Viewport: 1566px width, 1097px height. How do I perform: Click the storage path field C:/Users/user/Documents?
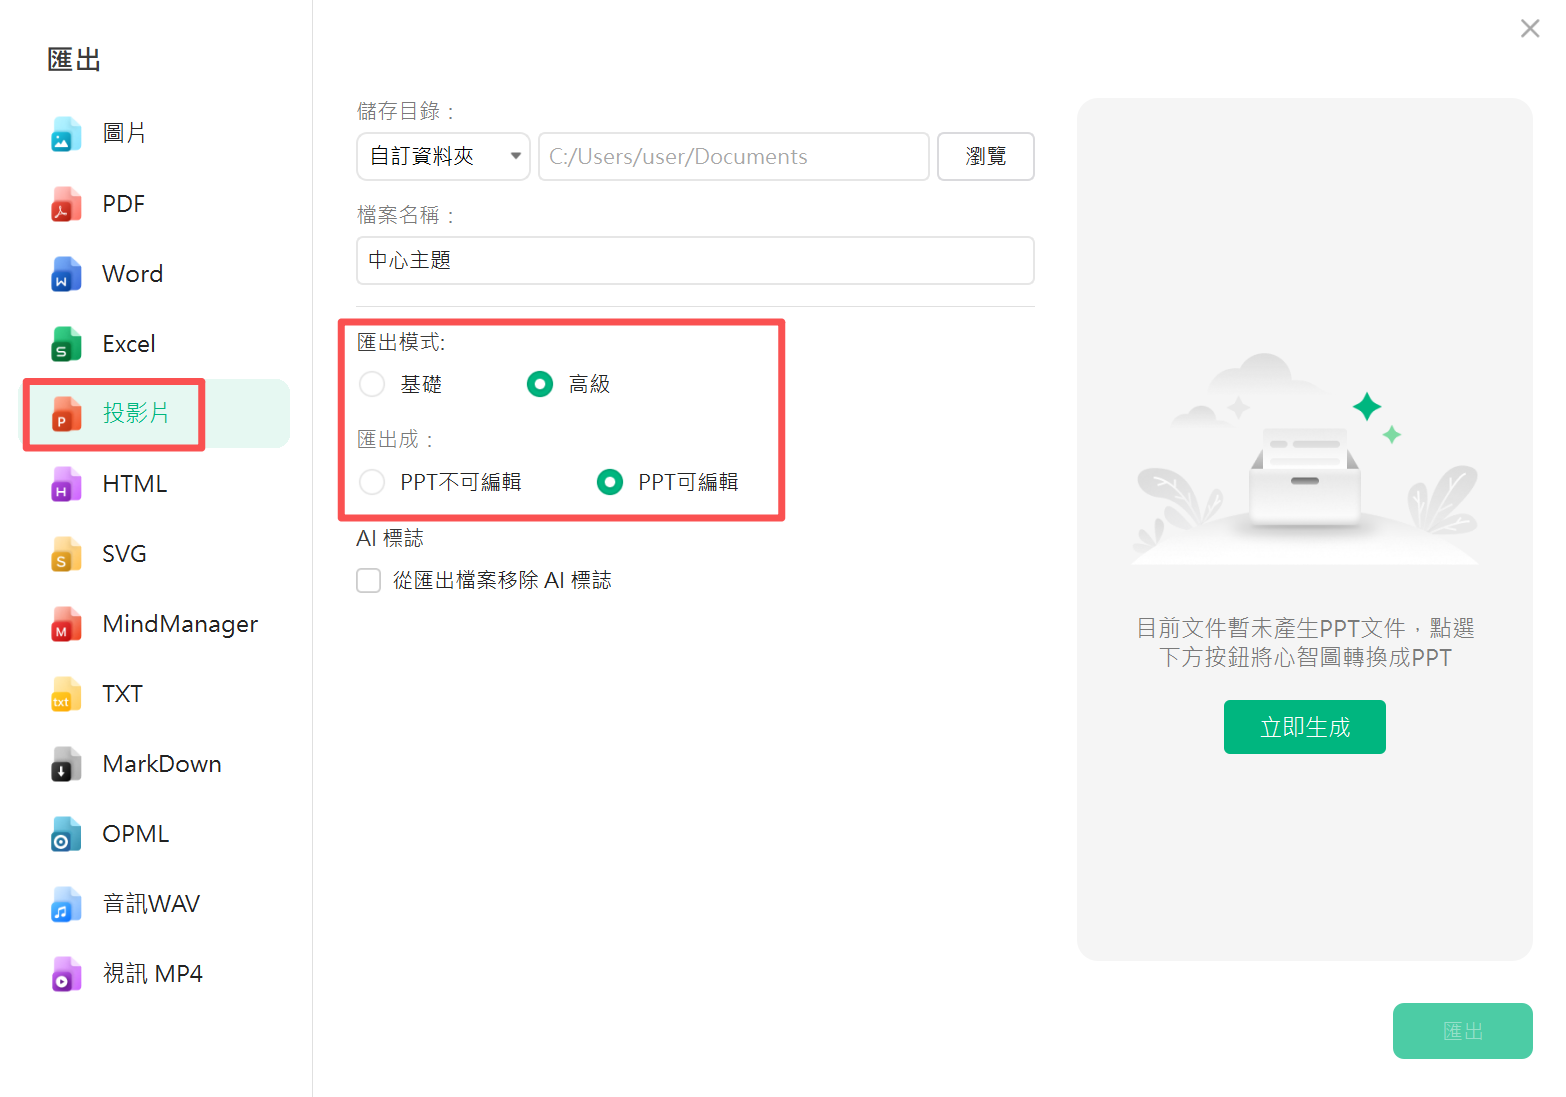point(733,157)
